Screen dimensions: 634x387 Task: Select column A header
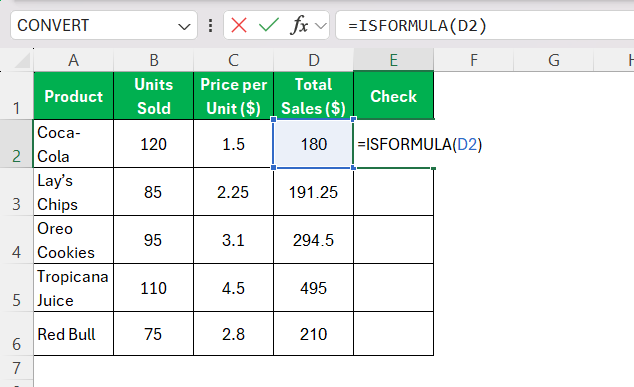[x=73, y=60]
